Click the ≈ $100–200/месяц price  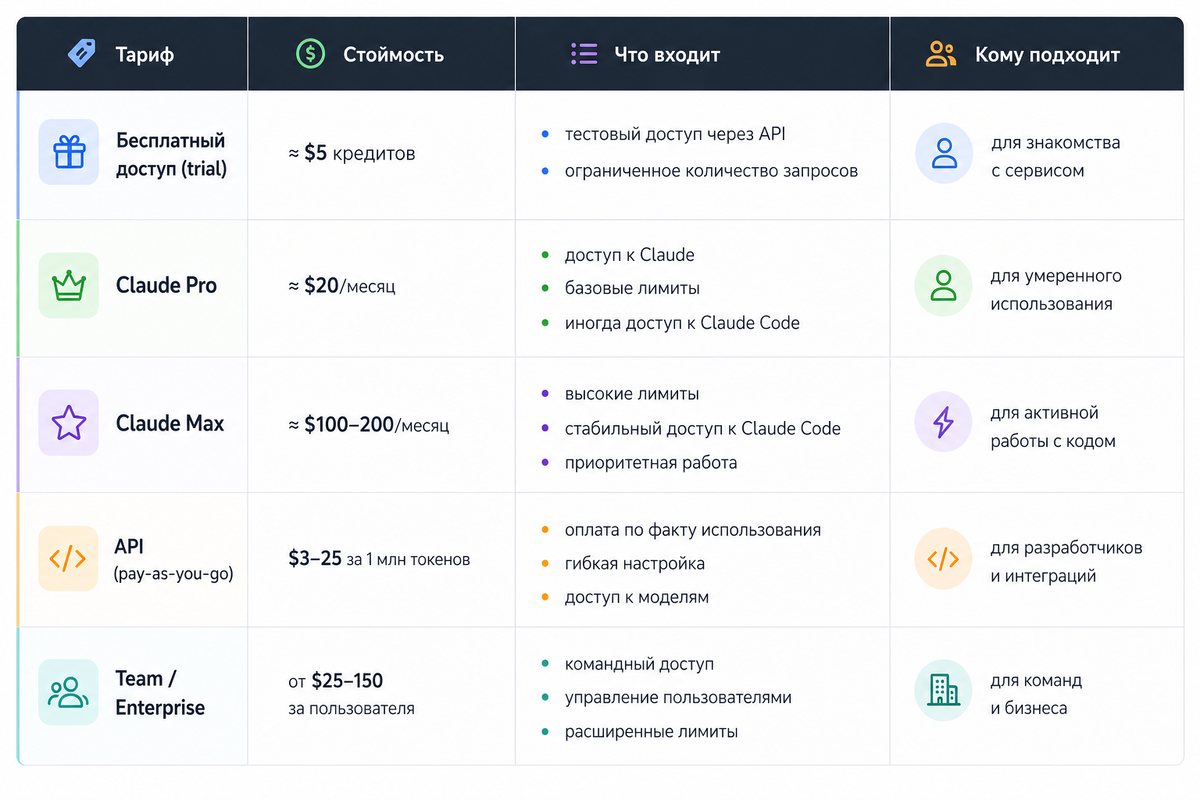tap(369, 425)
